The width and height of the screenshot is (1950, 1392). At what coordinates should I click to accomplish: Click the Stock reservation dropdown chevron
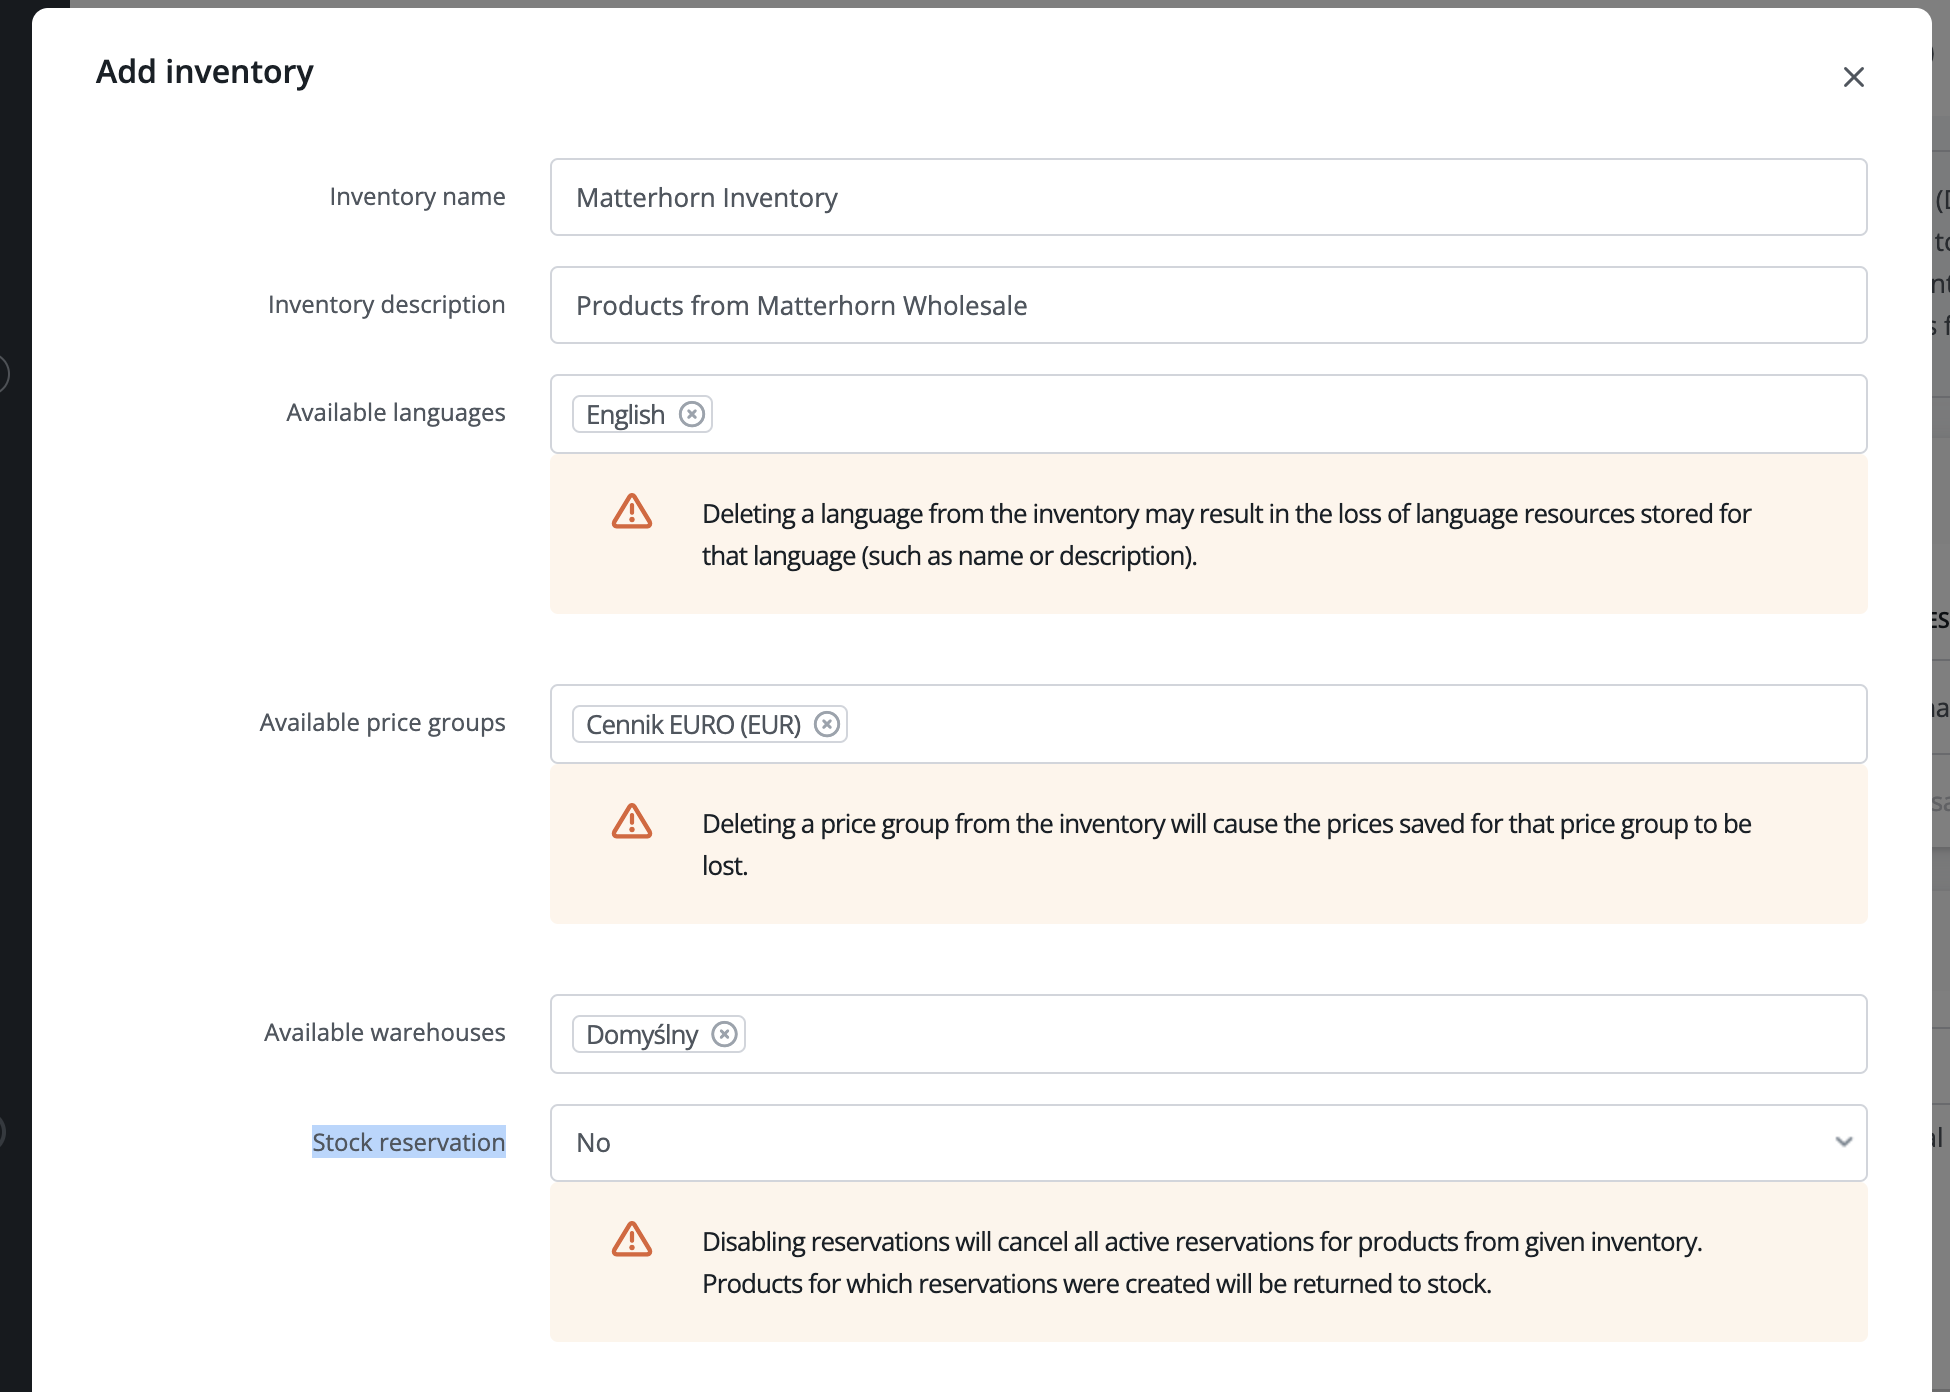1843,1142
